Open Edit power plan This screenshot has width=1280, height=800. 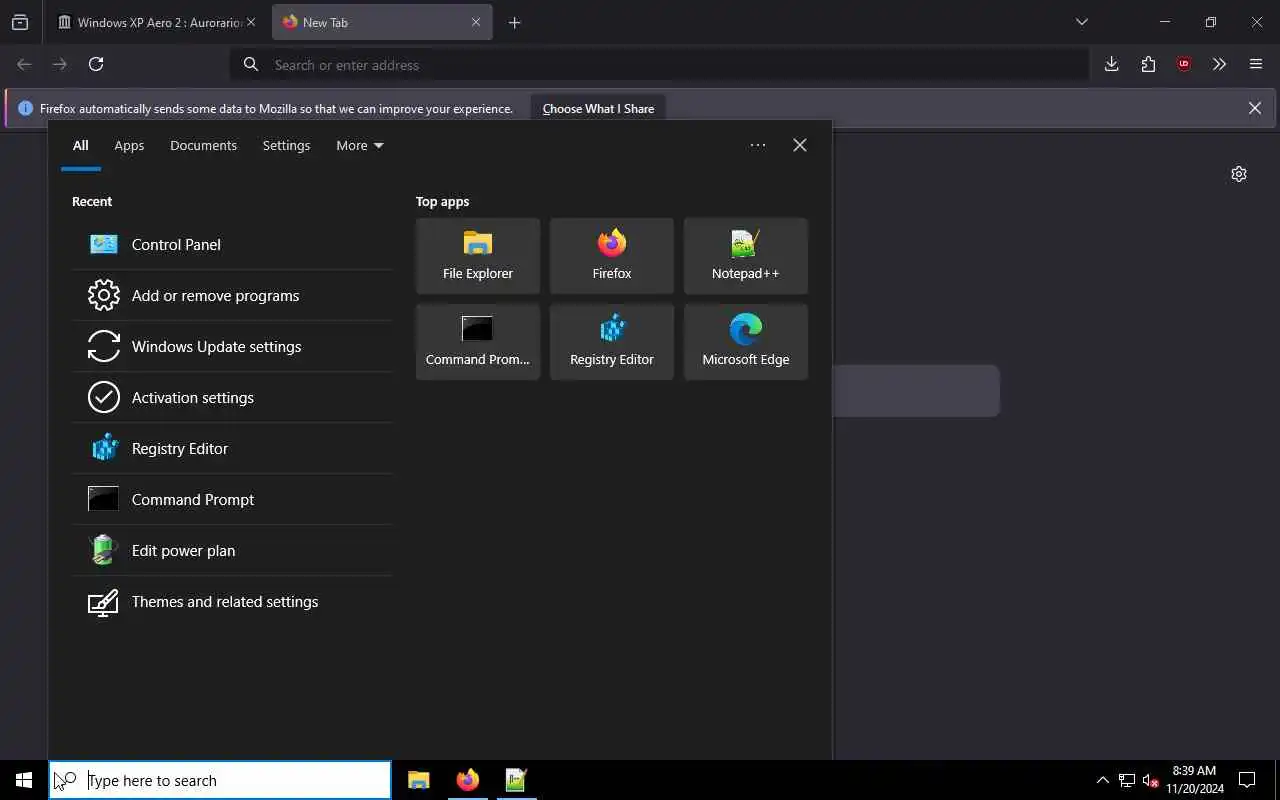(x=232, y=550)
